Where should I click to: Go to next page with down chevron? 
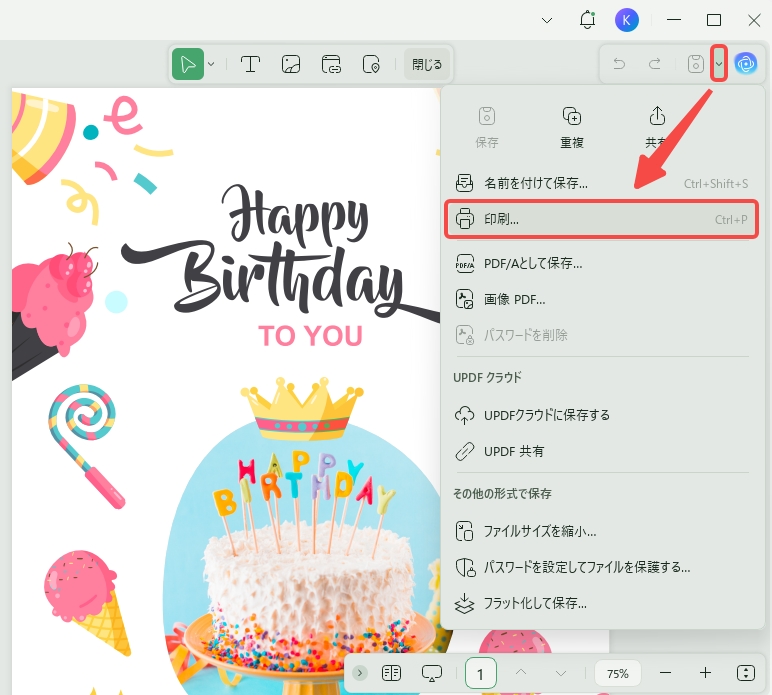(x=561, y=673)
